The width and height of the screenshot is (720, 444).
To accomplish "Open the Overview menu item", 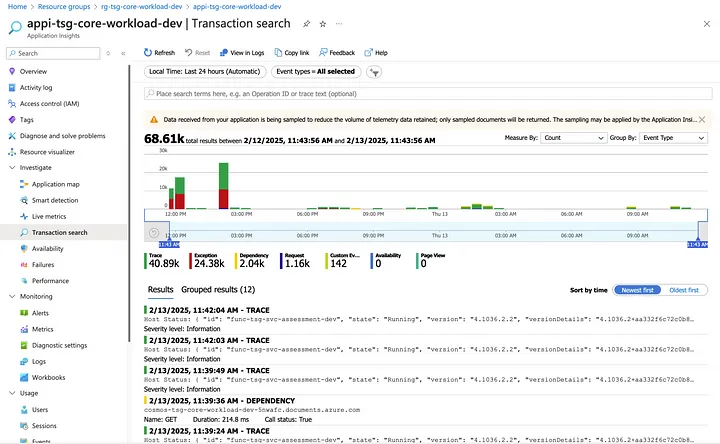I will 33,71.
